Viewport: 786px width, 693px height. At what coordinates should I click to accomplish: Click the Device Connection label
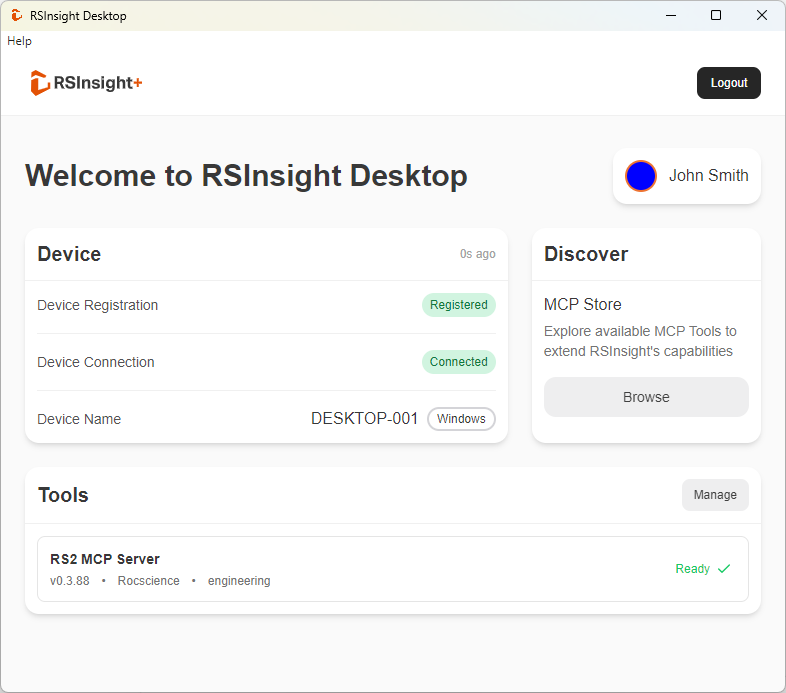(x=96, y=362)
